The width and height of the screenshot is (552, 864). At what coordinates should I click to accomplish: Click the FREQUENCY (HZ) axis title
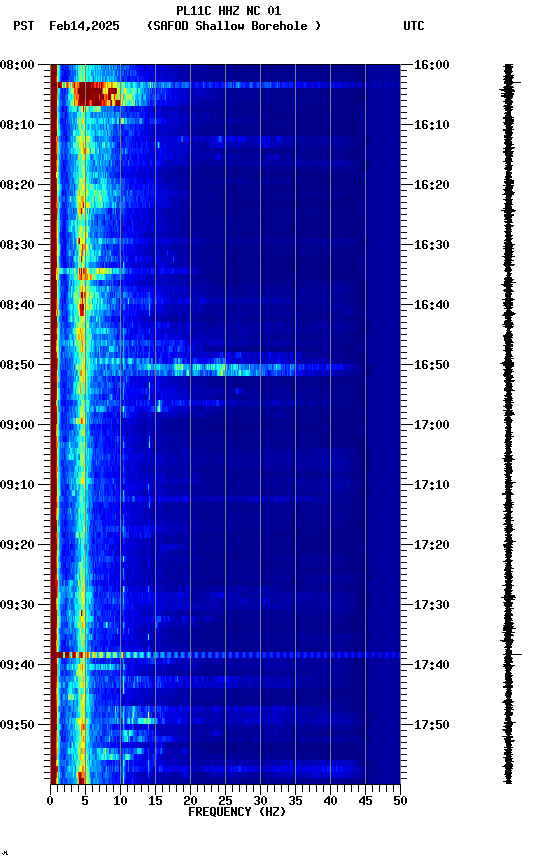237,812
